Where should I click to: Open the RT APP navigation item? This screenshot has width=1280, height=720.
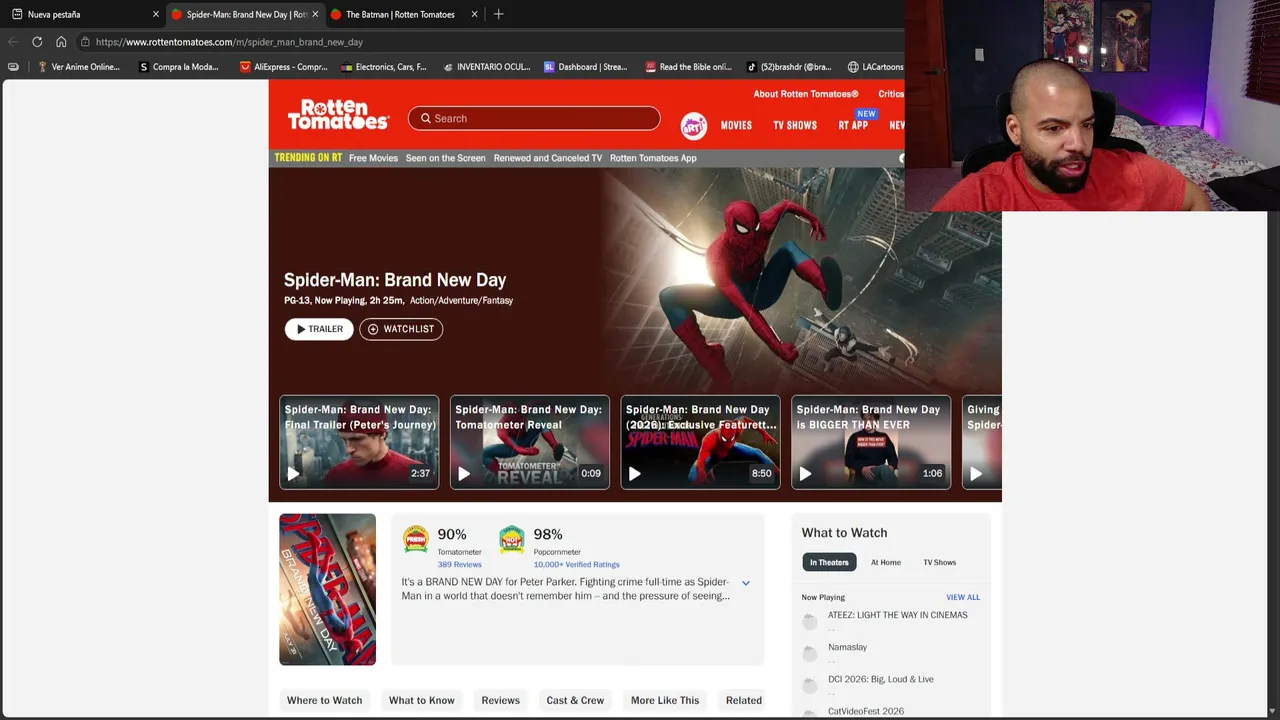coord(853,125)
